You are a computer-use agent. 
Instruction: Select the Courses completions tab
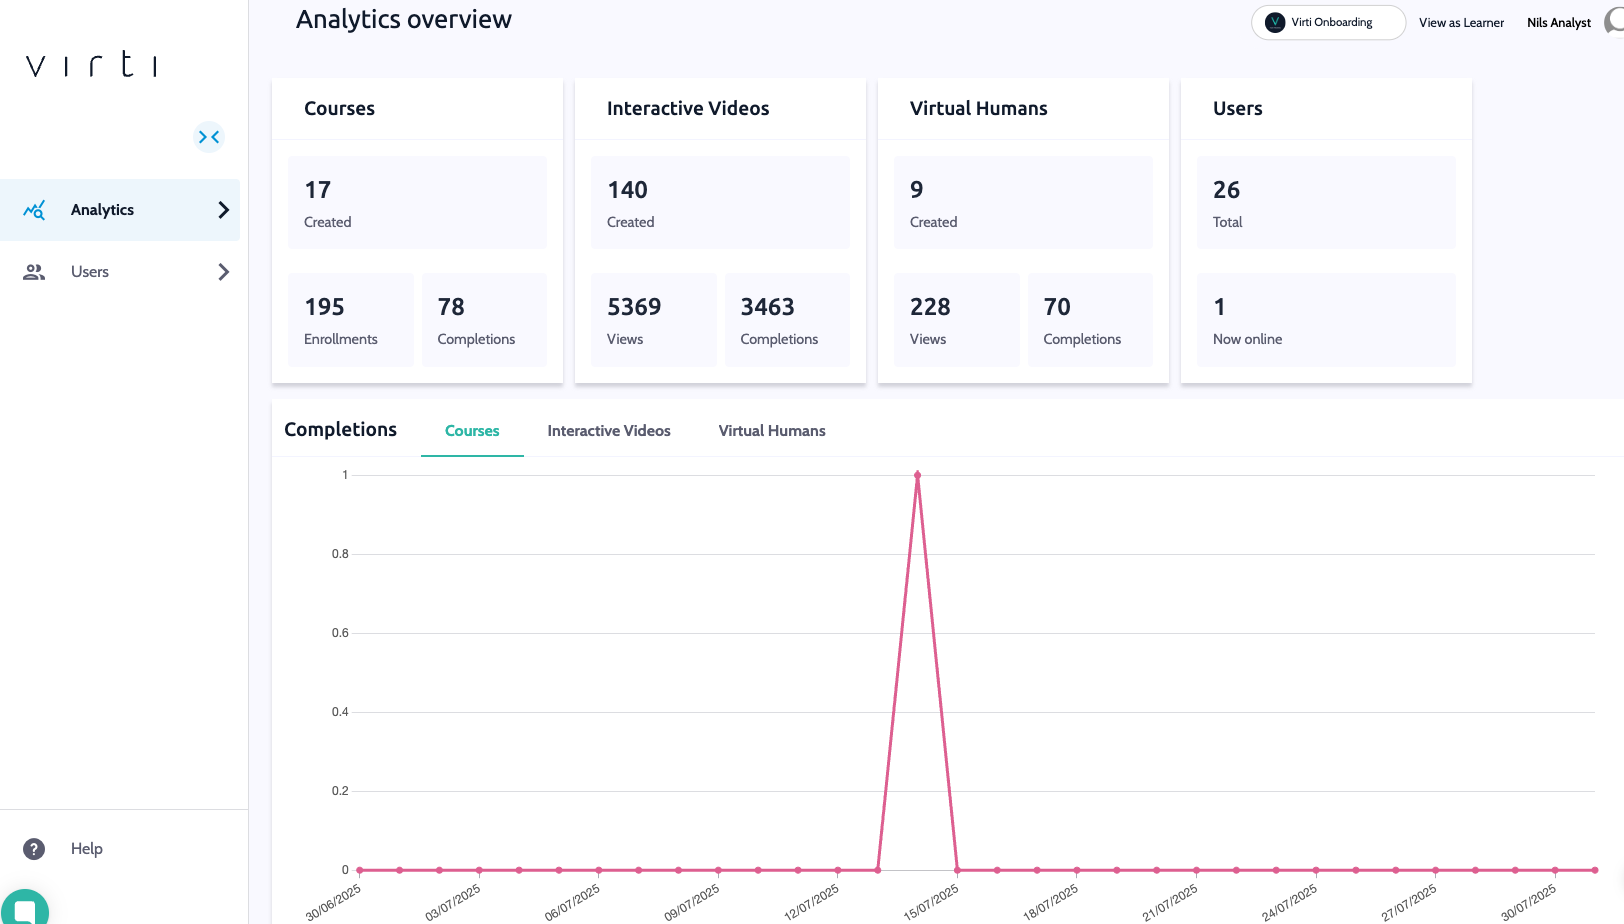click(x=472, y=431)
